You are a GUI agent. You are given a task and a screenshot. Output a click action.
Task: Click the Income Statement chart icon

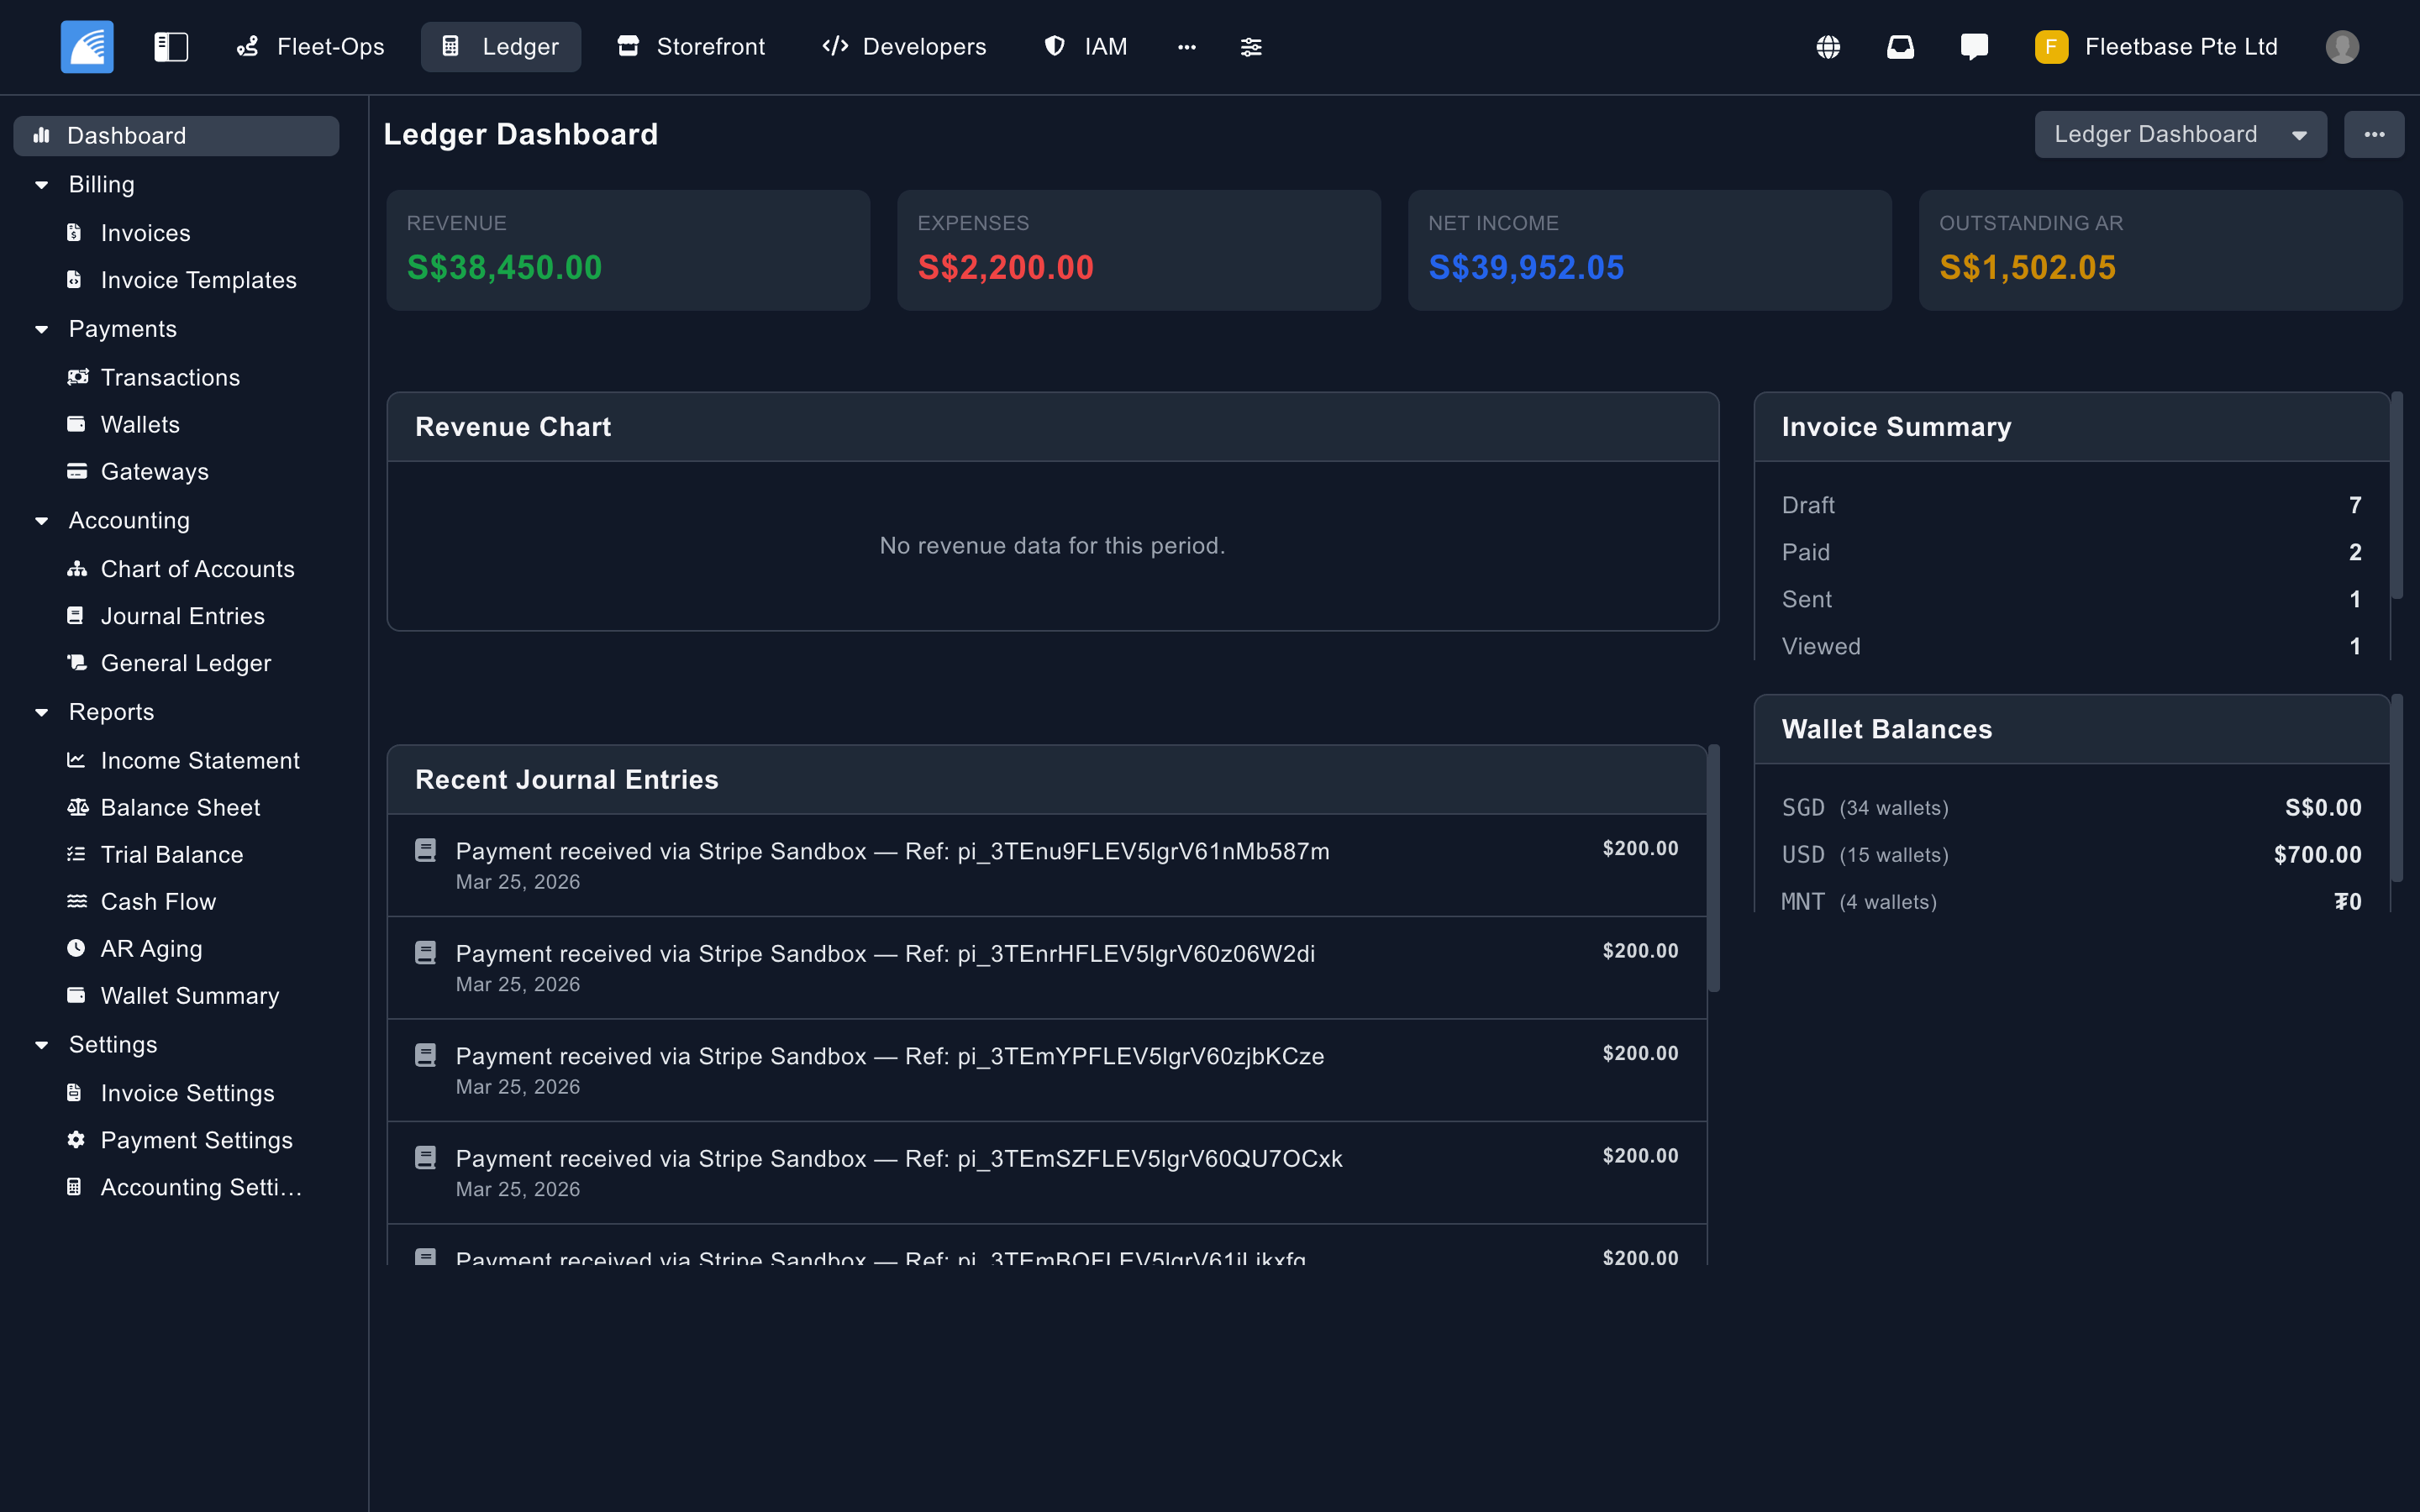[76, 760]
